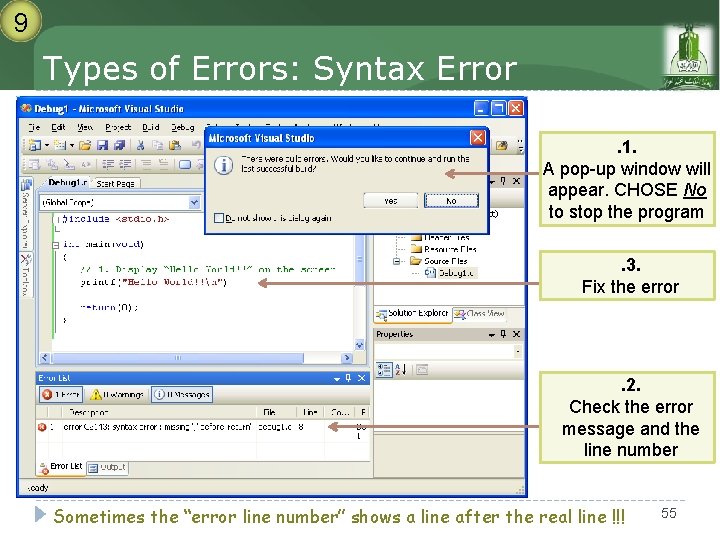The width and height of the screenshot is (720, 540).
Task: Open the View menu
Action: click(x=85, y=127)
